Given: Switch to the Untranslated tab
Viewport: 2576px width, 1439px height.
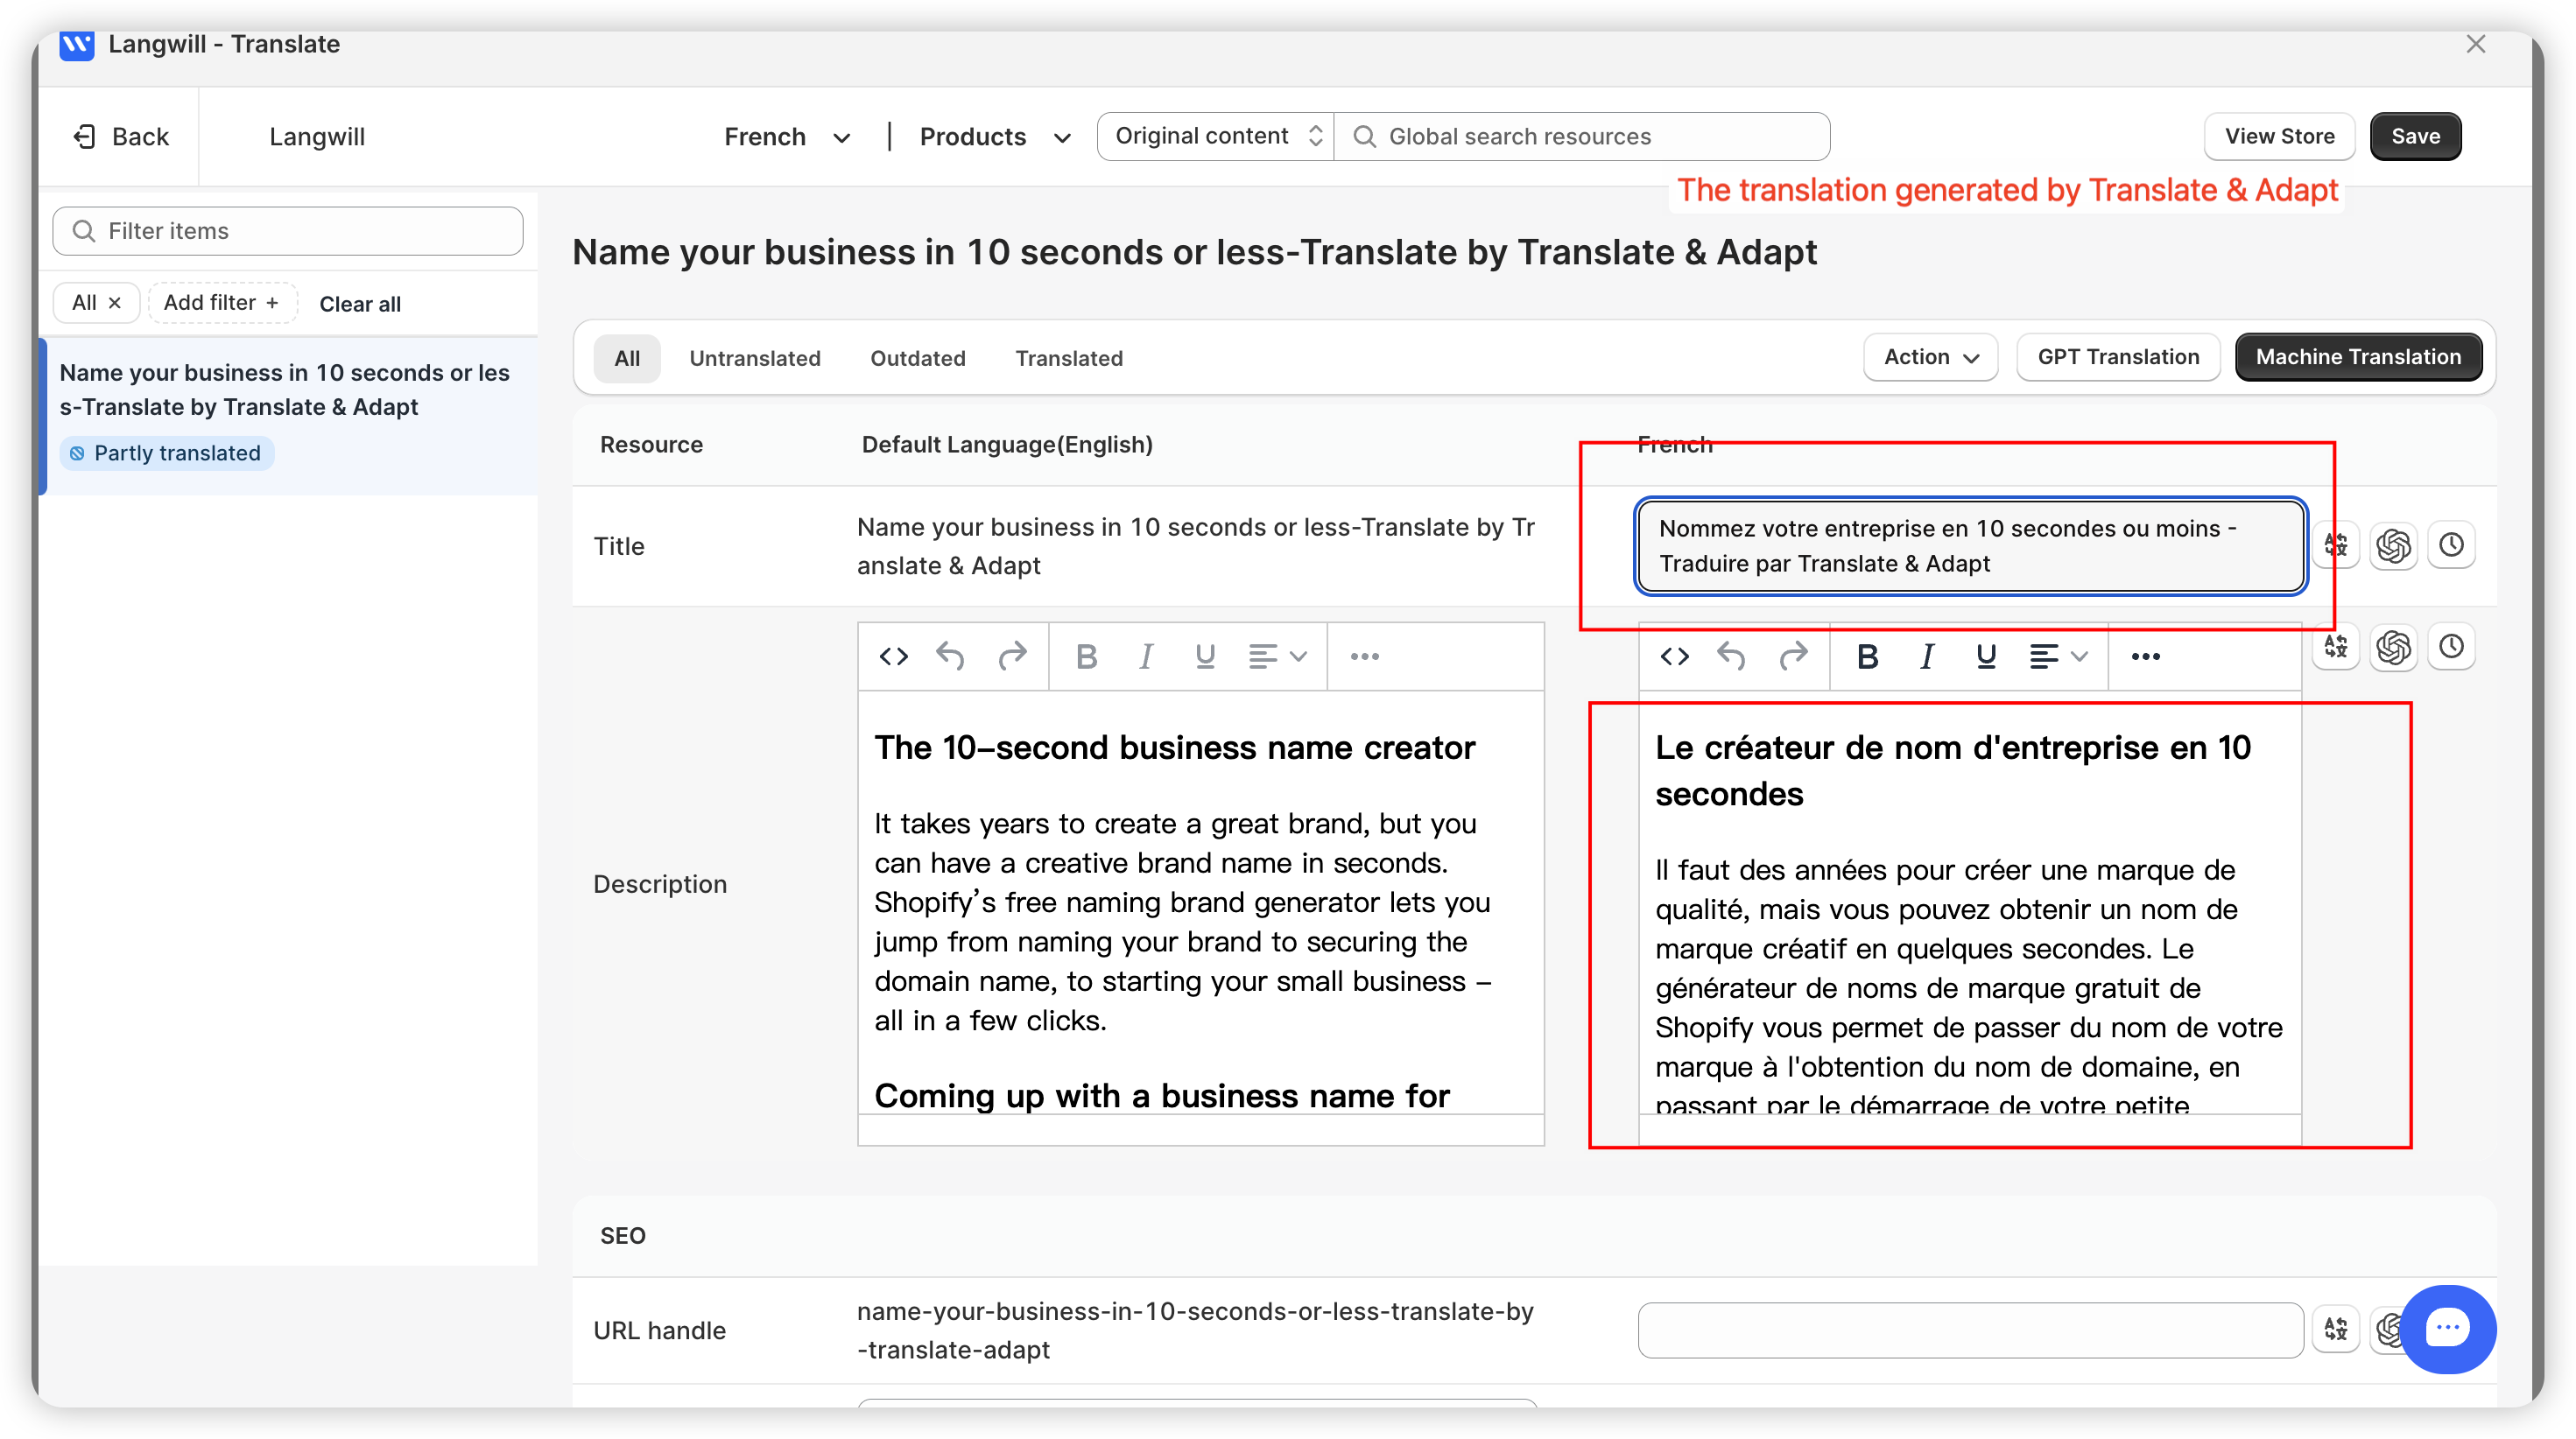Looking at the screenshot, I should tap(755, 358).
